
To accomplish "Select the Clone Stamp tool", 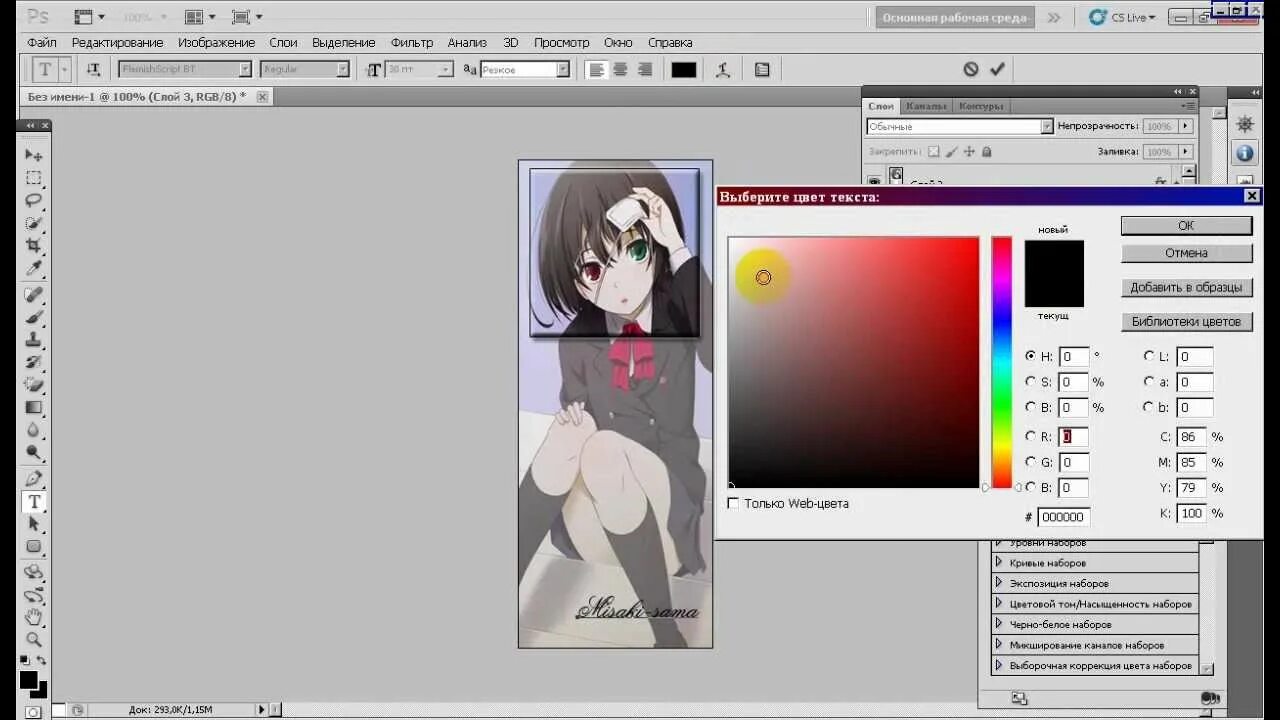I will 34,340.
